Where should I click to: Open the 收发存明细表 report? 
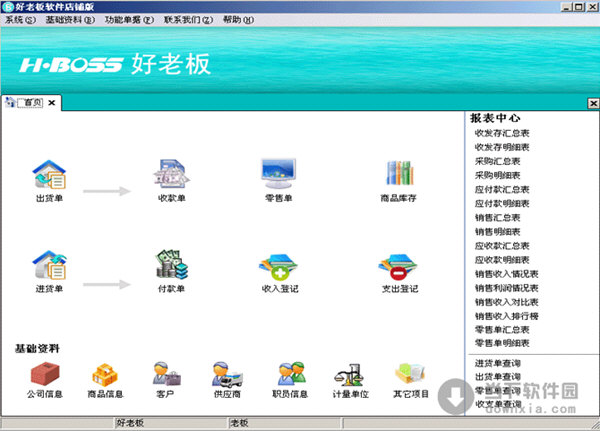click(x=502, y=147)
